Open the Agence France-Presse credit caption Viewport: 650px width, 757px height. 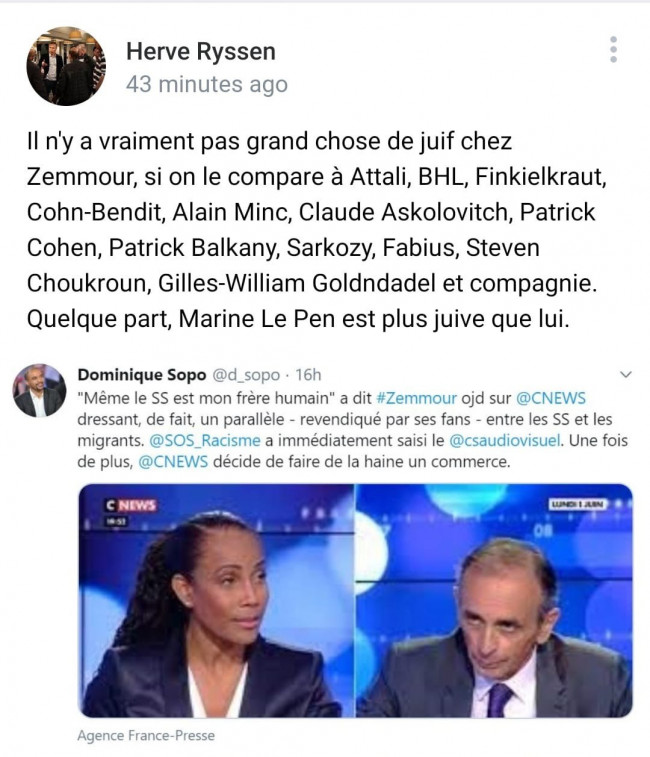(x=146, y=736)
